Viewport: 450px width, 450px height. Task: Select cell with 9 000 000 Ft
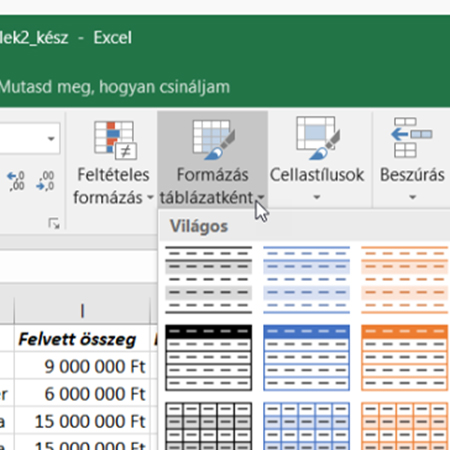tap(82, 366)
